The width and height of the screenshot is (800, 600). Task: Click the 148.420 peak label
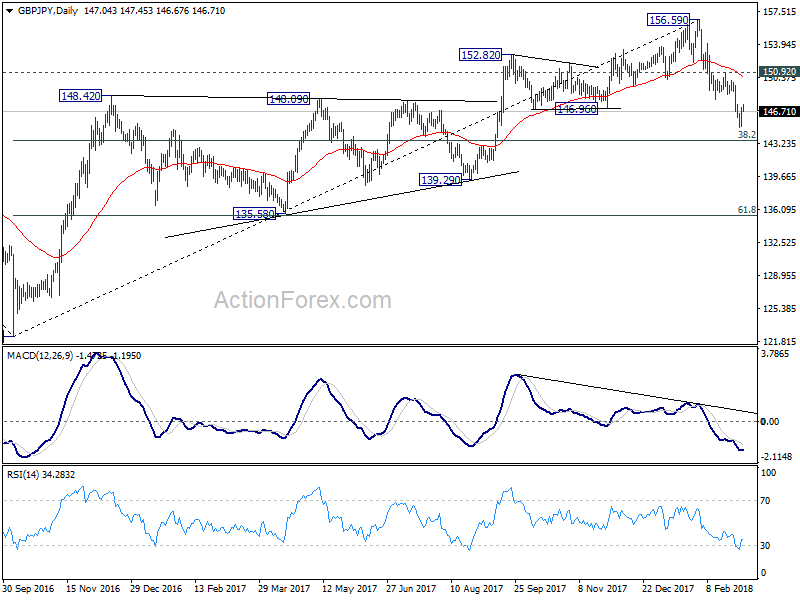80,95
